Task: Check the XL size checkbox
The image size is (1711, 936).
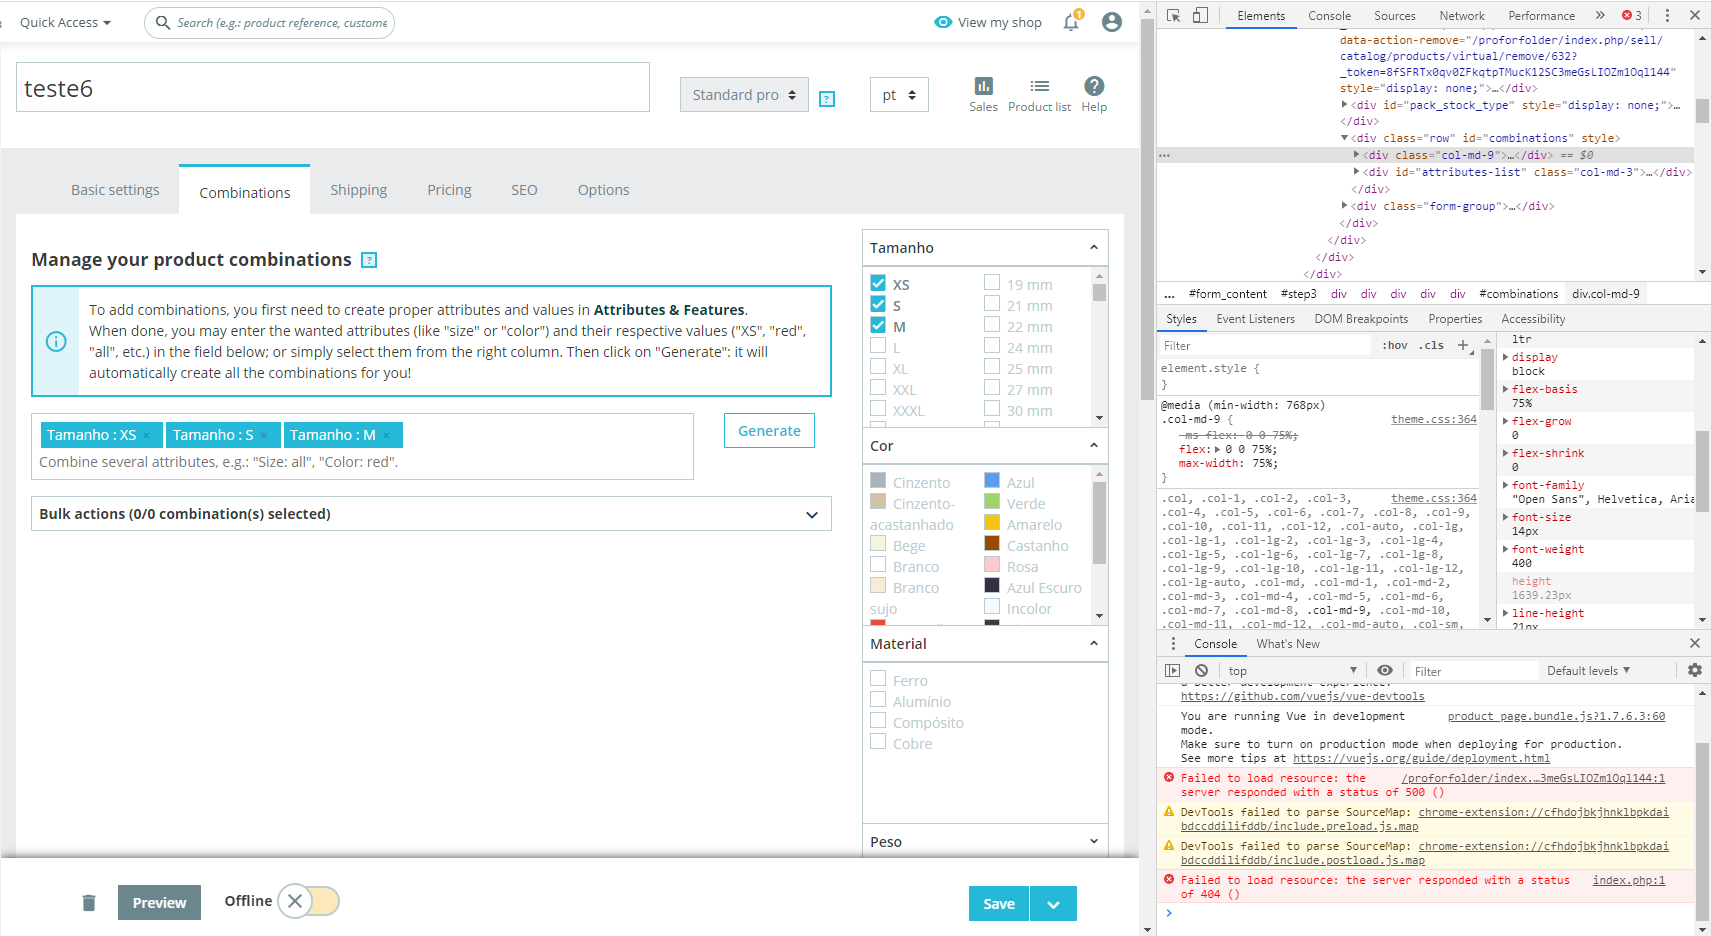Action: tap(878, 367)
